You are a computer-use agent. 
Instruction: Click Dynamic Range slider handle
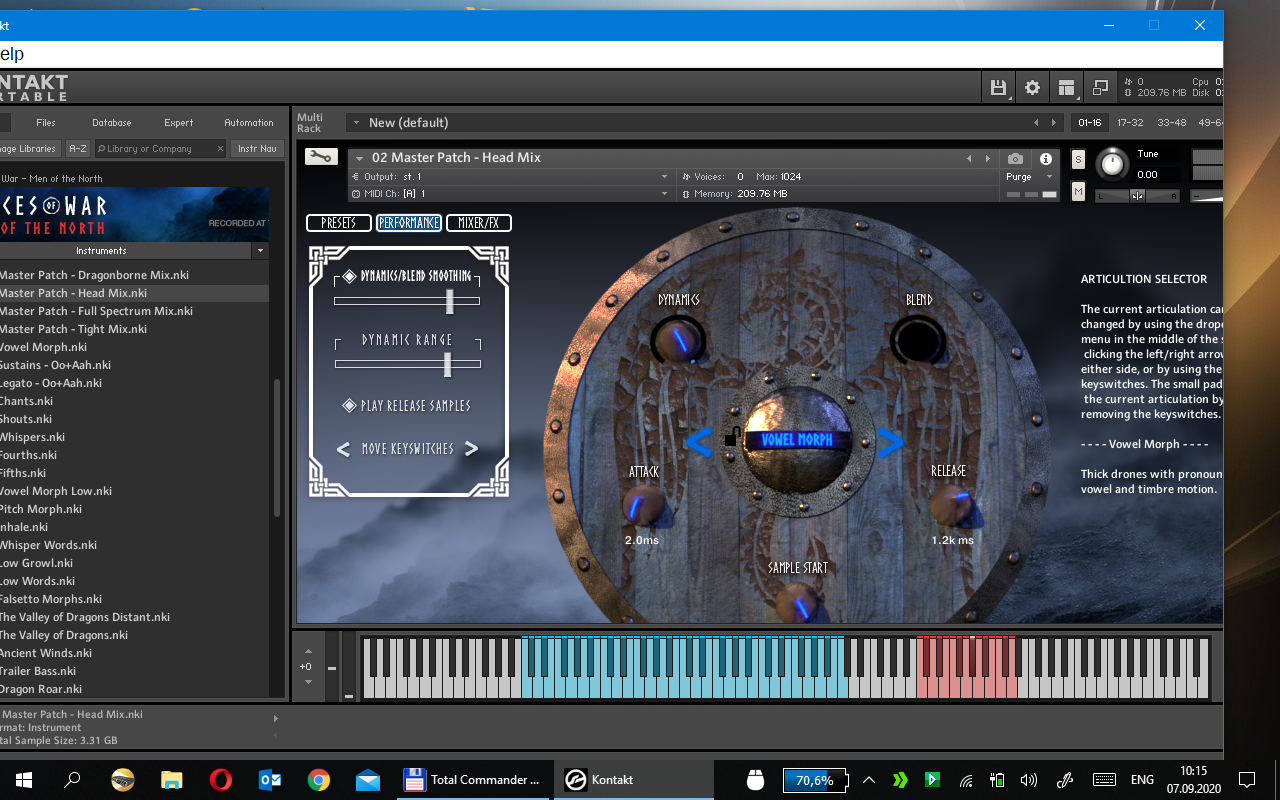pos(447,365)
